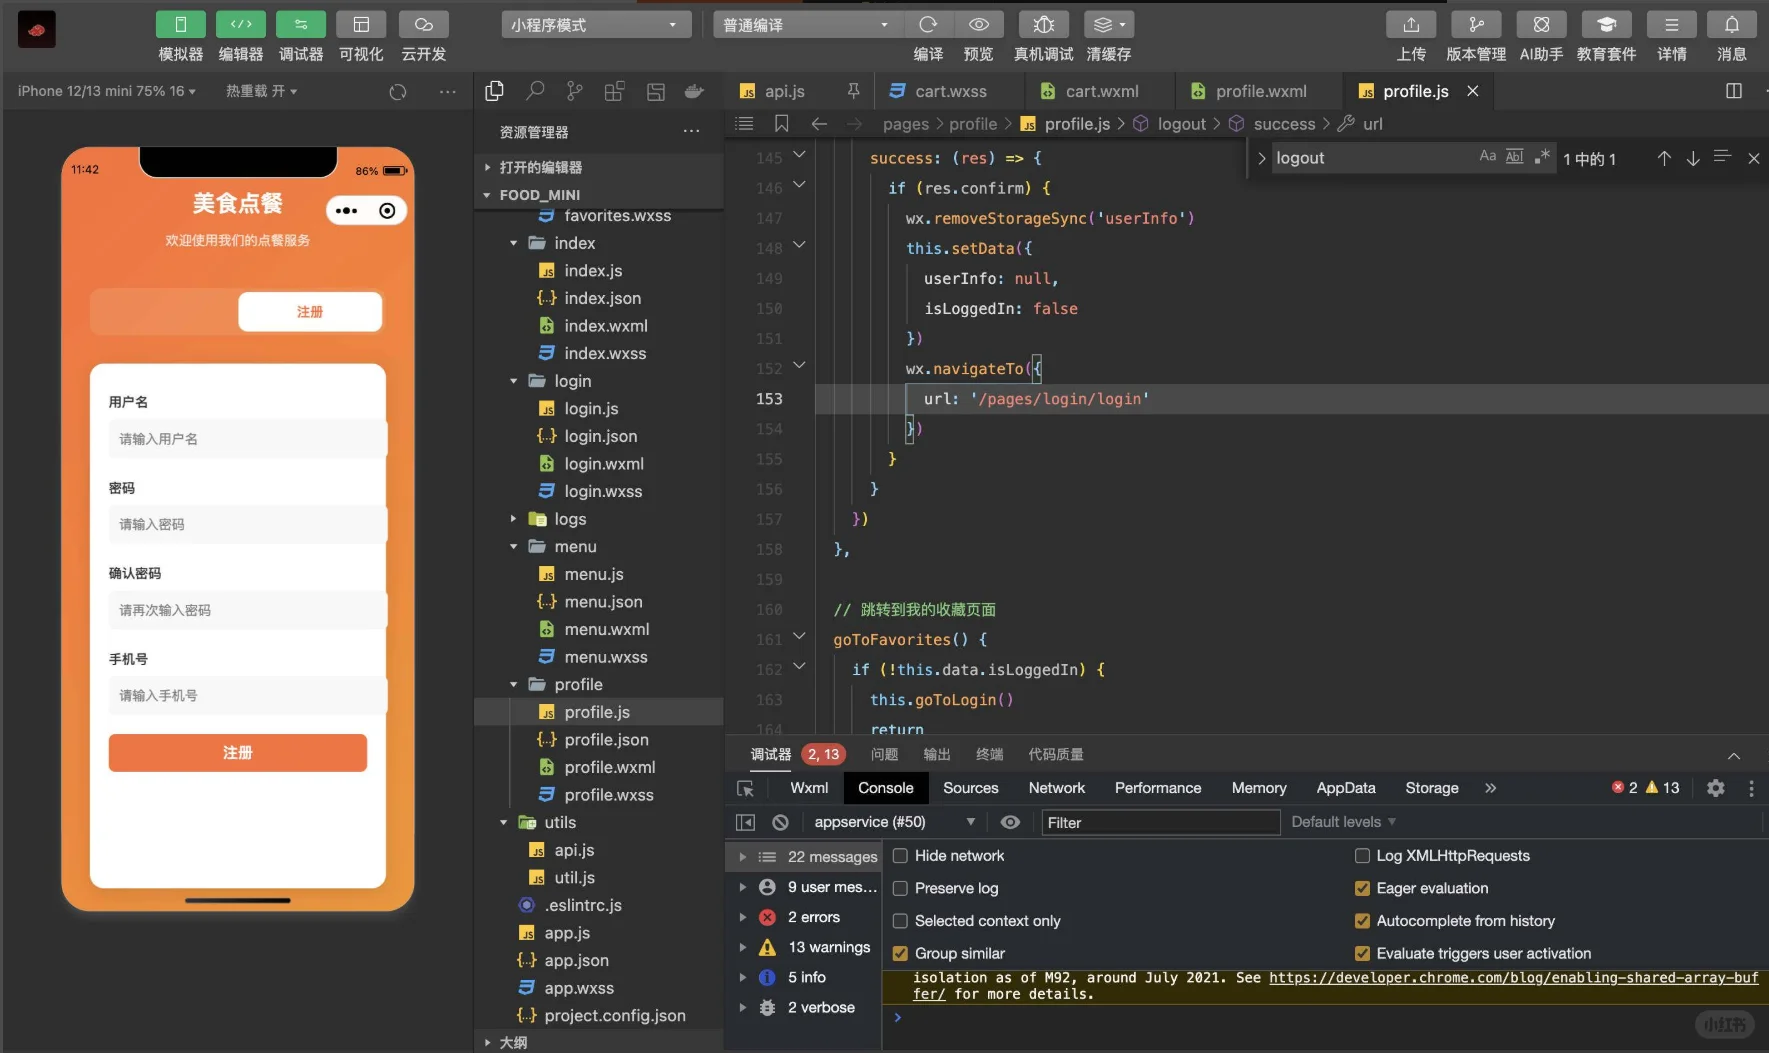The image size is (1769, 1053).
Task: Check the Preserve log option
Action: coord(900,888)
